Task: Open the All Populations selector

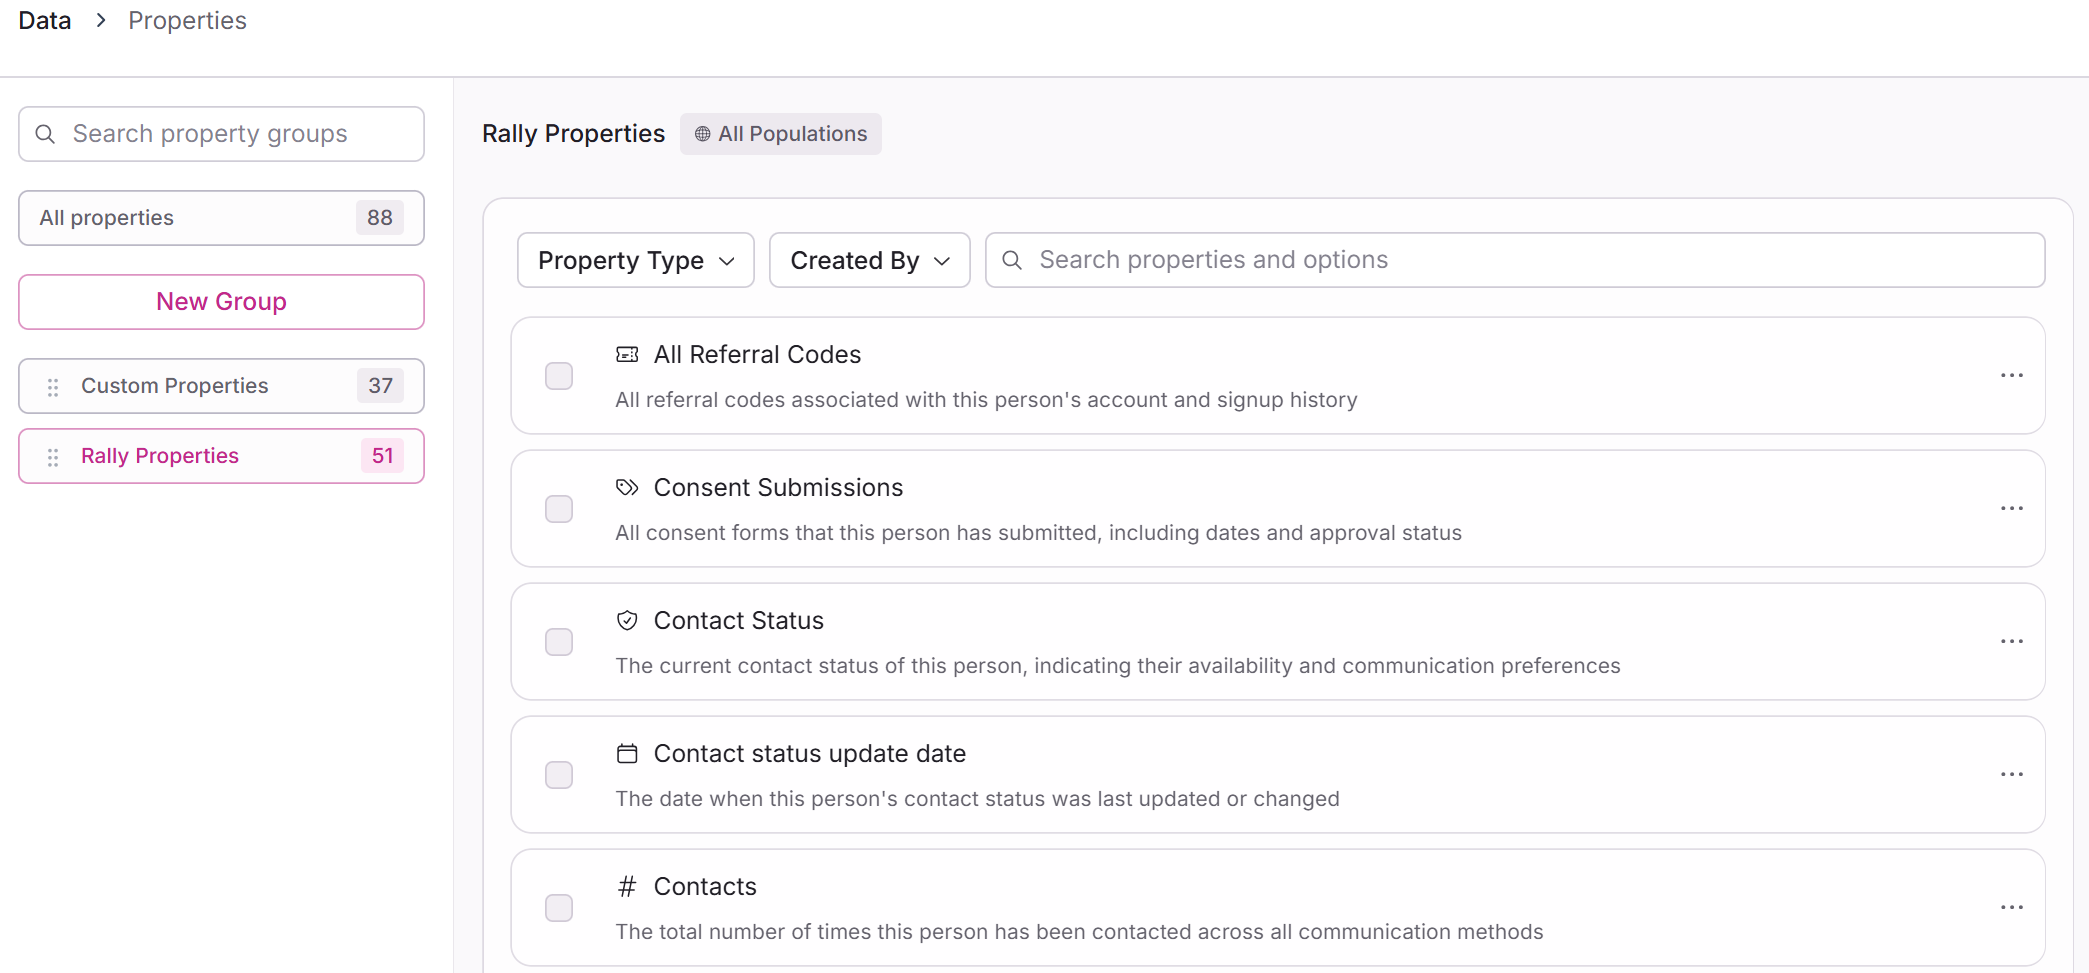Action: tap(781, 134)
